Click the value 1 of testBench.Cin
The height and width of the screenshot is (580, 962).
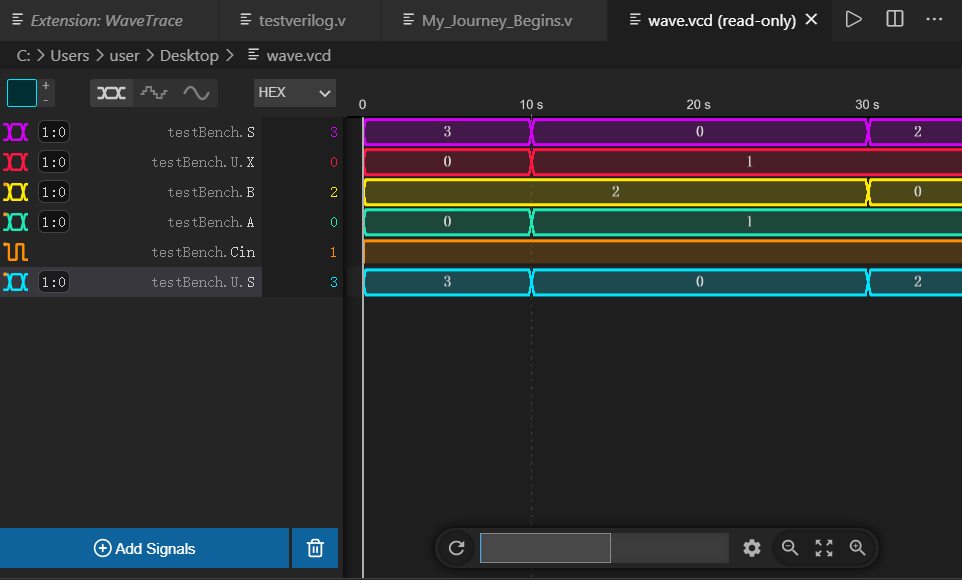click(x=334, y=252)
